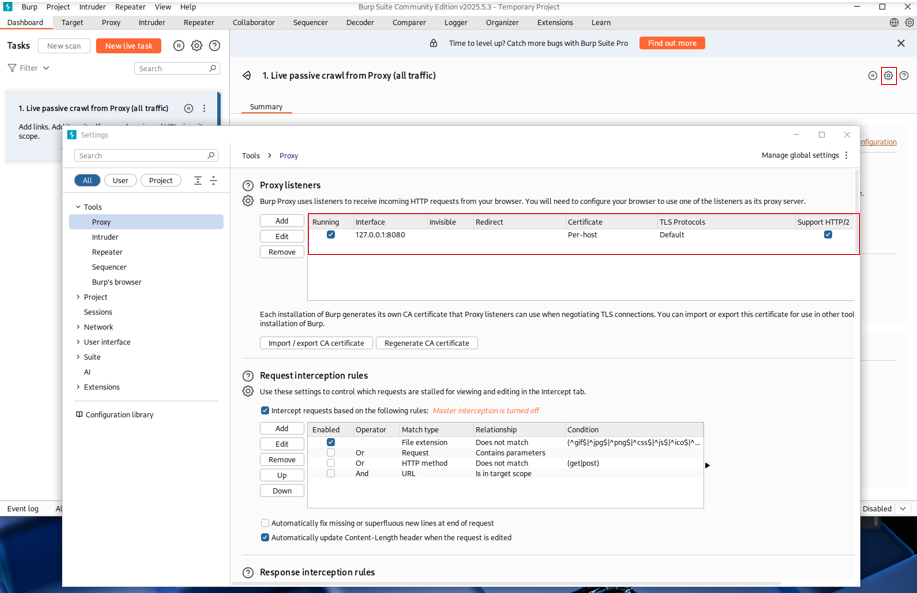Enable the Is in target scope rule
917x593 pixels.
click(331, 473)
